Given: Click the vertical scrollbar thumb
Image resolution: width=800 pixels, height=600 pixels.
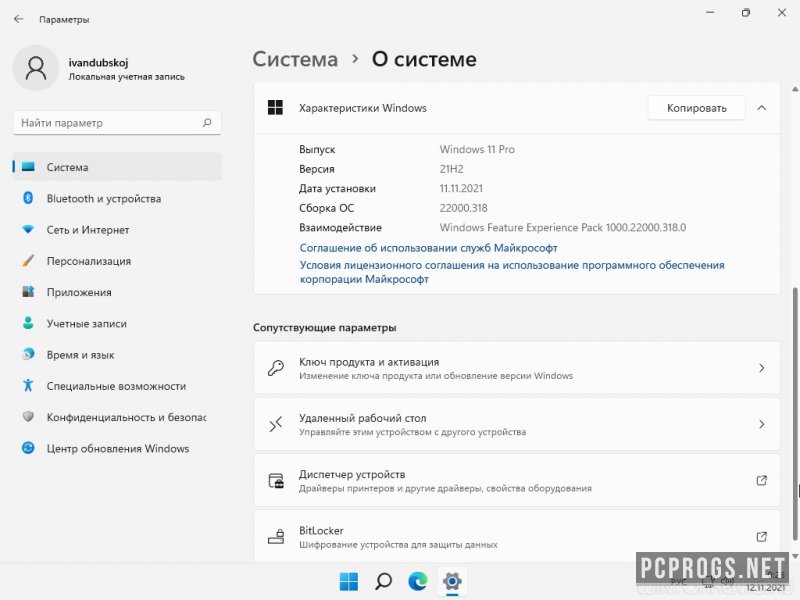Looking at the screenshot, I should [795, 413].
